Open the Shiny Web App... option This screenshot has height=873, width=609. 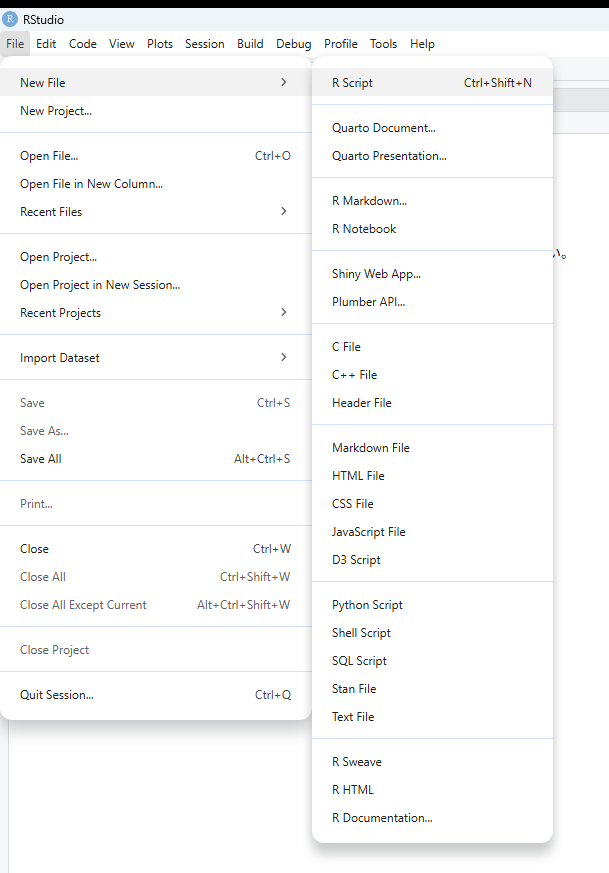(376, 274)
